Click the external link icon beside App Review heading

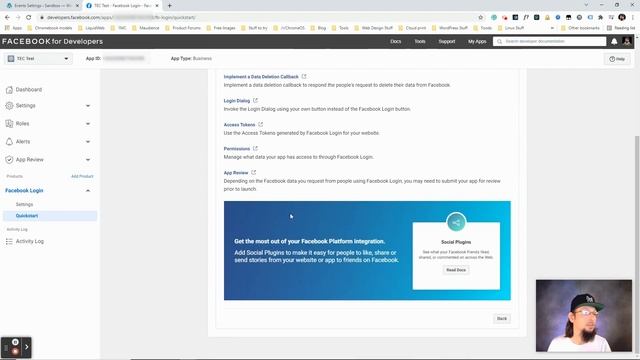pos(253,173)
